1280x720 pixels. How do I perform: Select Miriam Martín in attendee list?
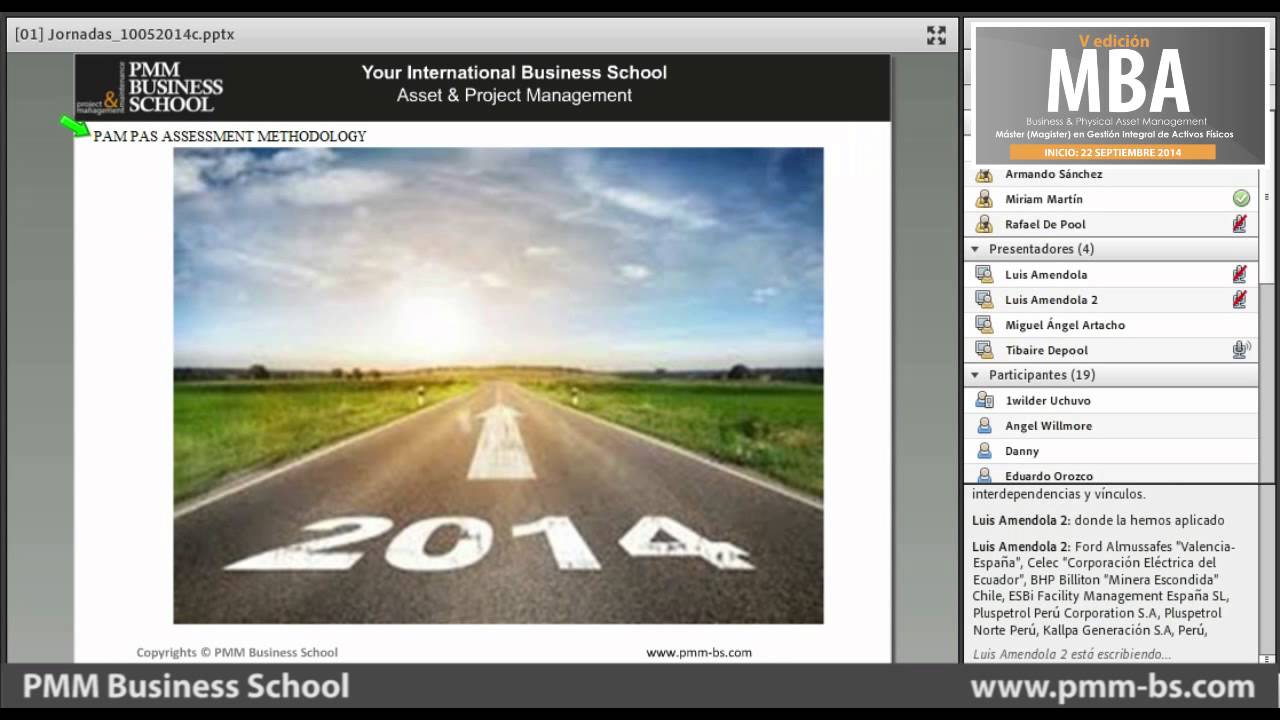[1111, 199]
